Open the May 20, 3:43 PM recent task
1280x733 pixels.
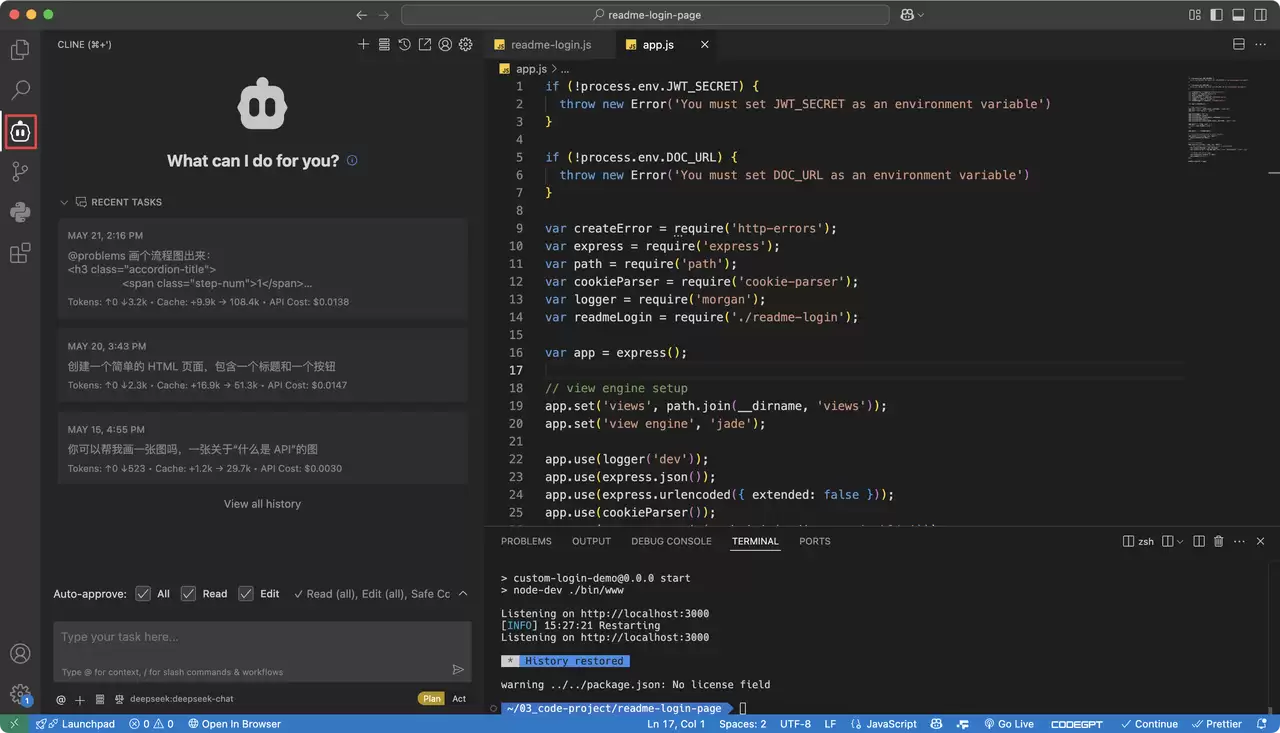263,365
